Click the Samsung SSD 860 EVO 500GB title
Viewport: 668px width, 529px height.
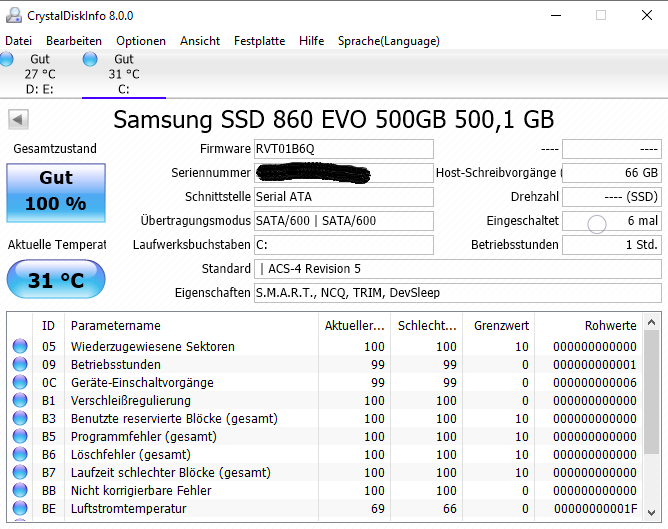tap(334, 119)
